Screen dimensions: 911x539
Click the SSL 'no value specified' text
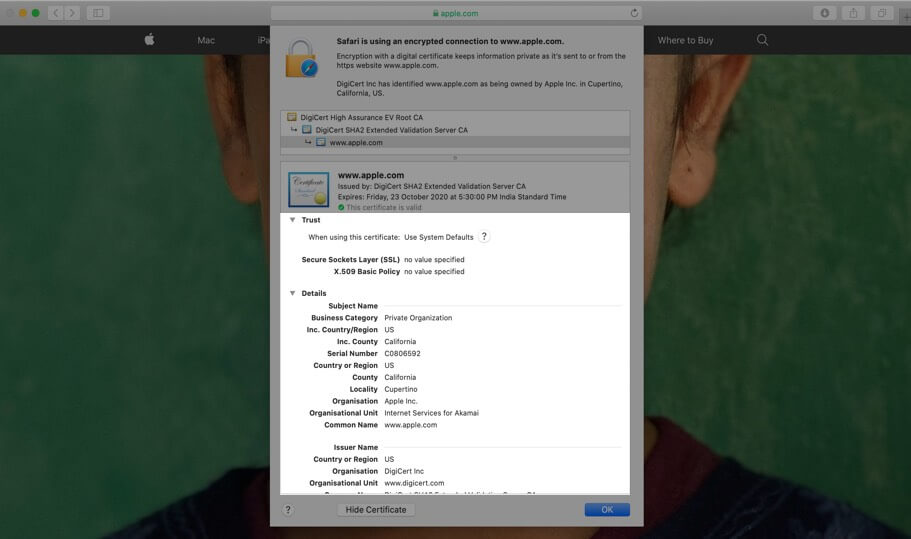[434, 260]
